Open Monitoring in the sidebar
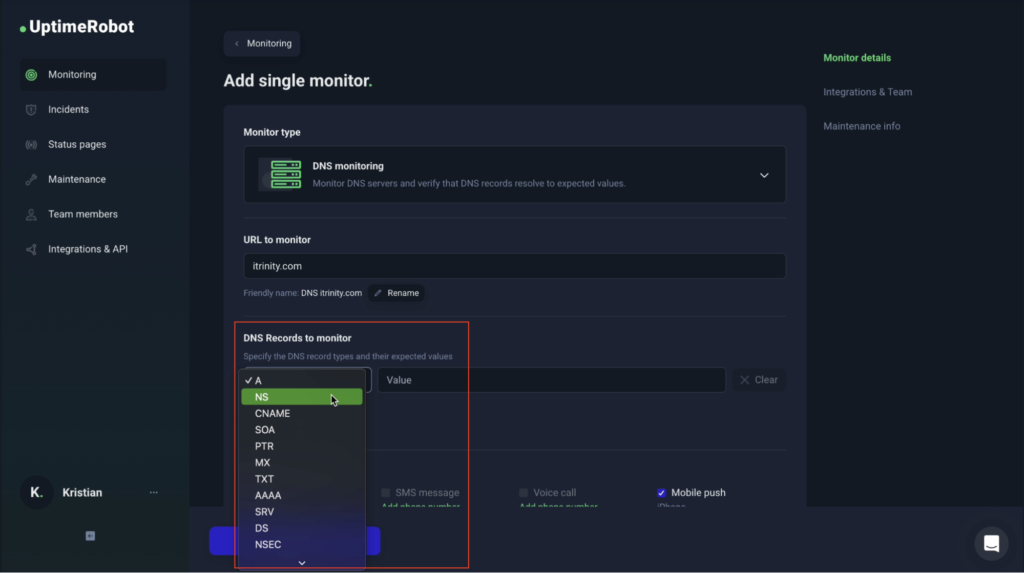 pos(93,74)
